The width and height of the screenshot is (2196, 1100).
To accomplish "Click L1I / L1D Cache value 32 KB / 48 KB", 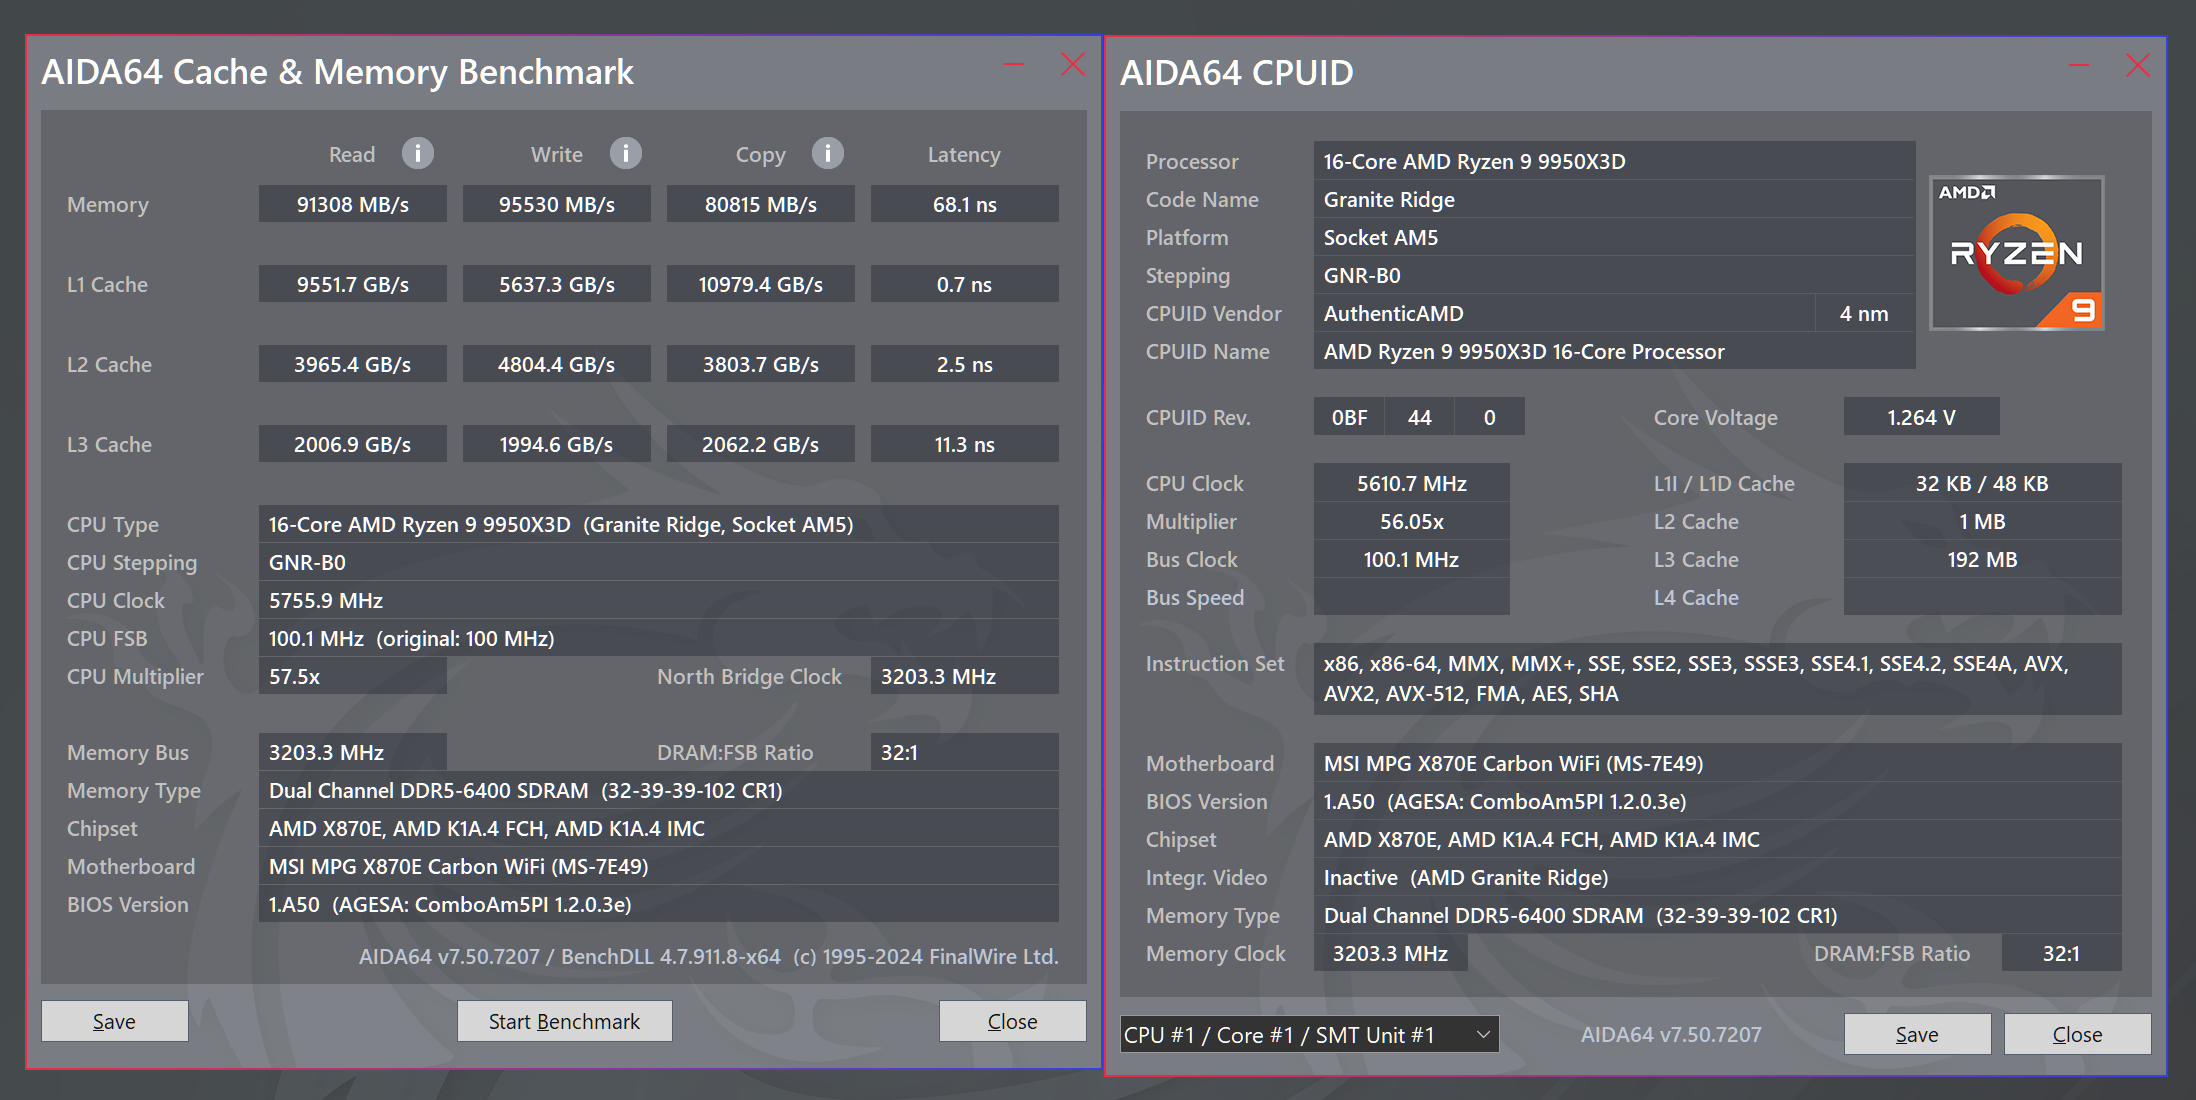I will [x=1982, y=483].
